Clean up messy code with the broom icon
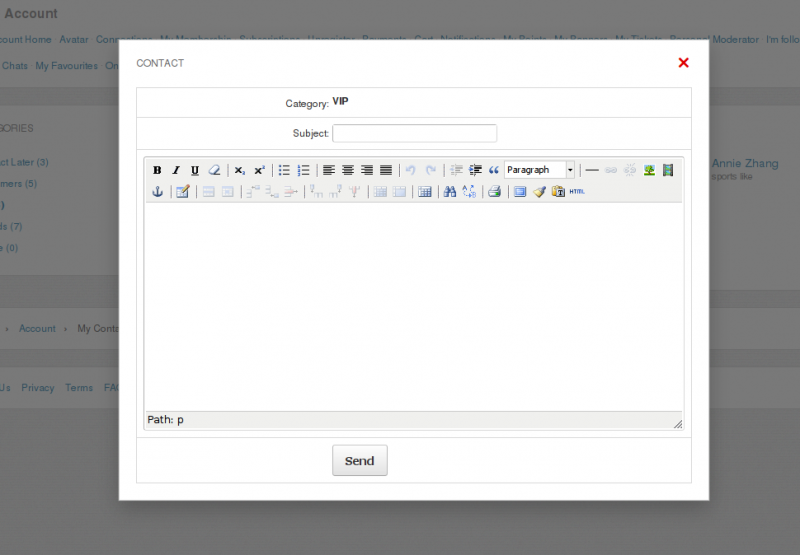 click(539, 192)
